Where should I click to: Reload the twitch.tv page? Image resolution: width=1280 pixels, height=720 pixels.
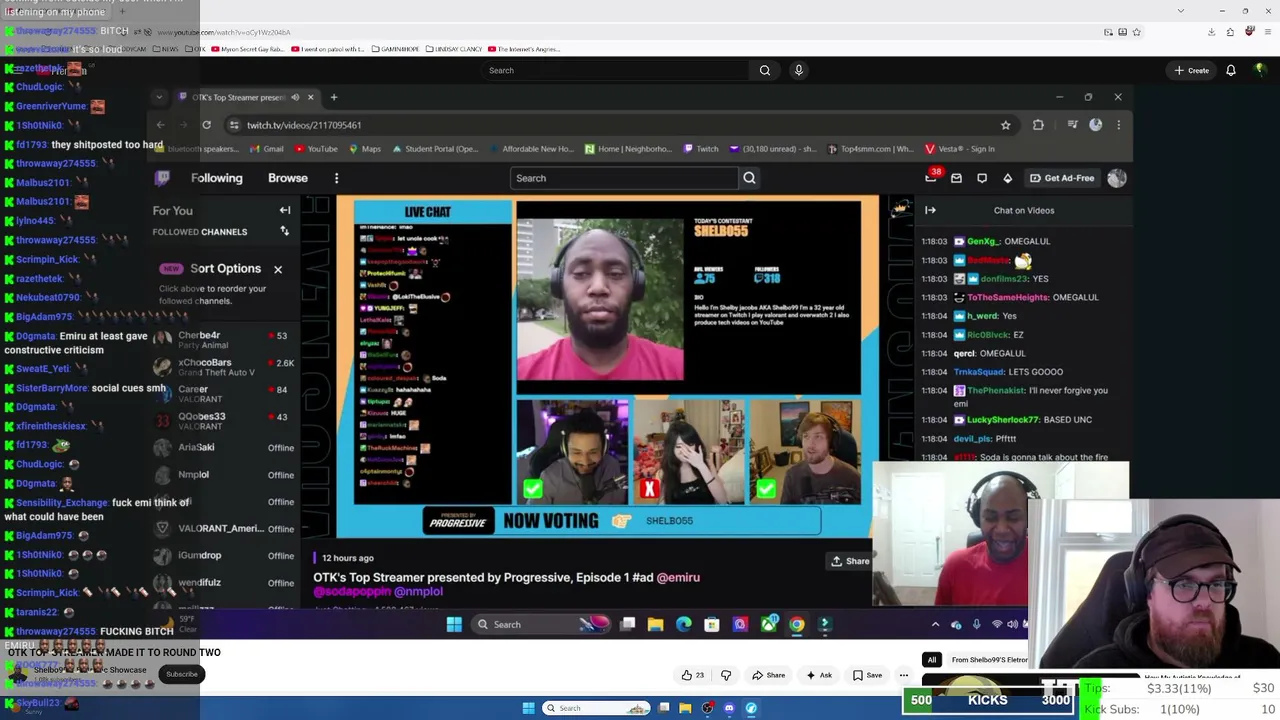pyautogui.click(x=206, y=125)
